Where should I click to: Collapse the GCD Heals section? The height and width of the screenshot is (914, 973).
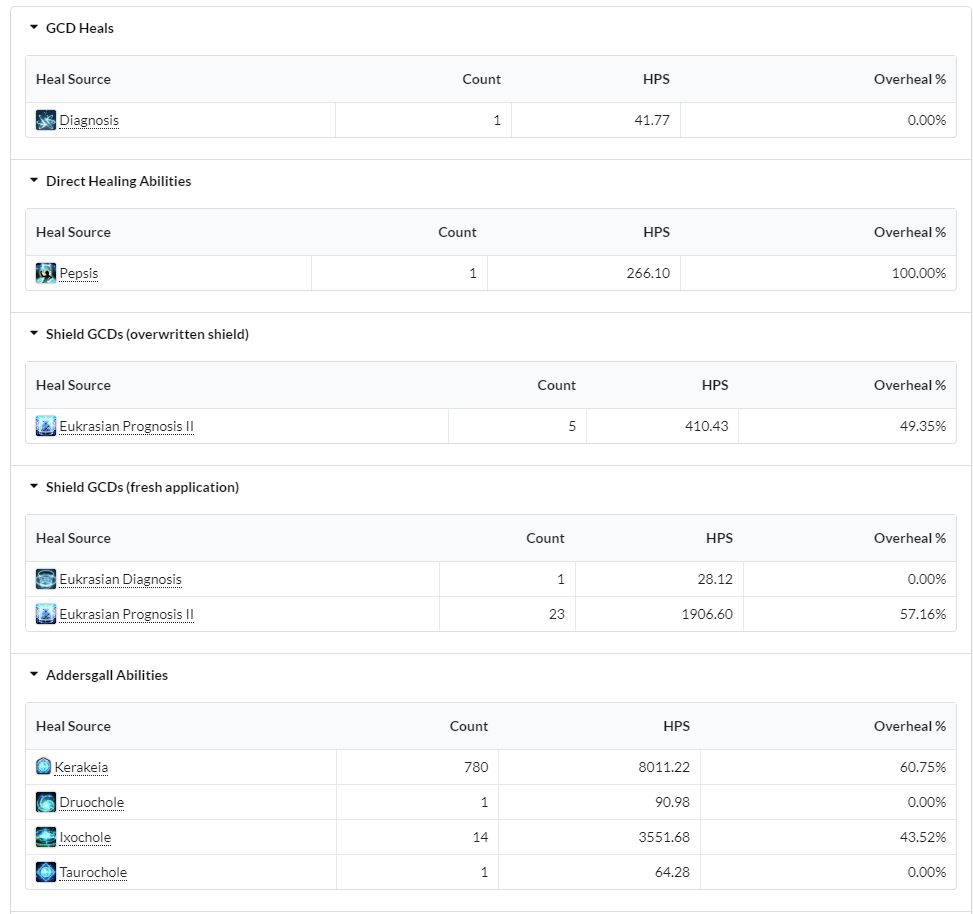(x=34, y=27)
